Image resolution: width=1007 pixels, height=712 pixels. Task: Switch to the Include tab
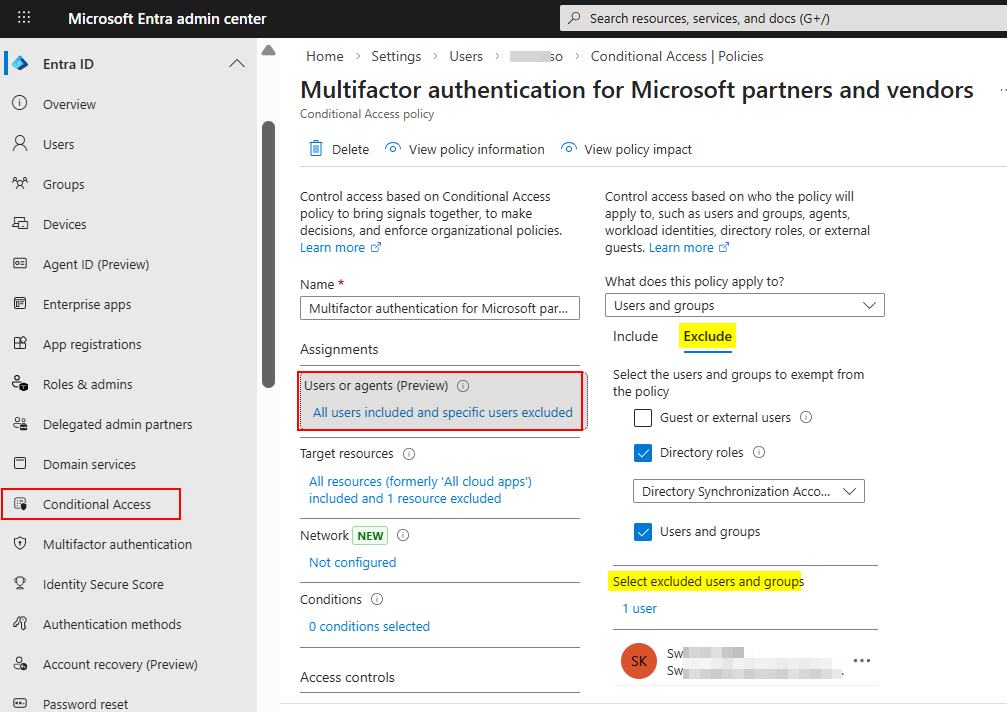pos(635,336)
